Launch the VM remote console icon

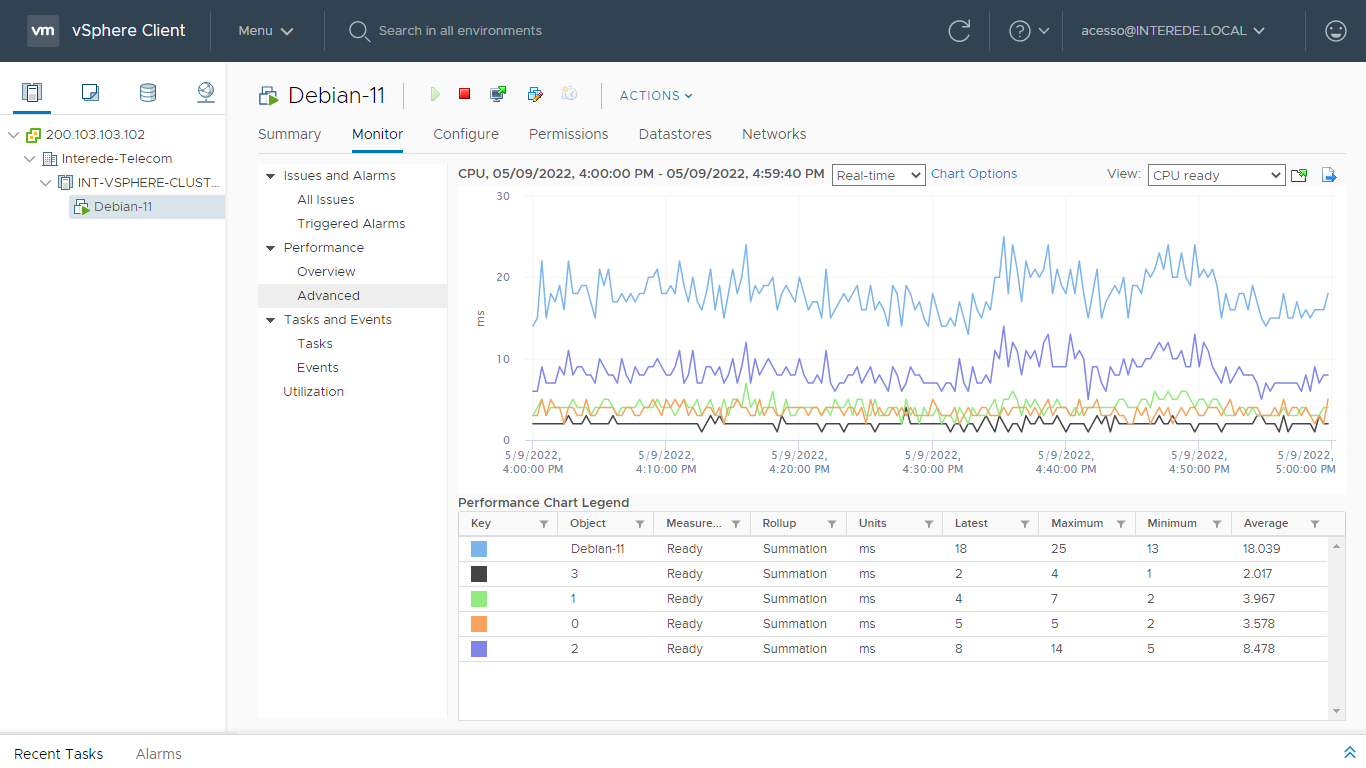pos(498,94)
